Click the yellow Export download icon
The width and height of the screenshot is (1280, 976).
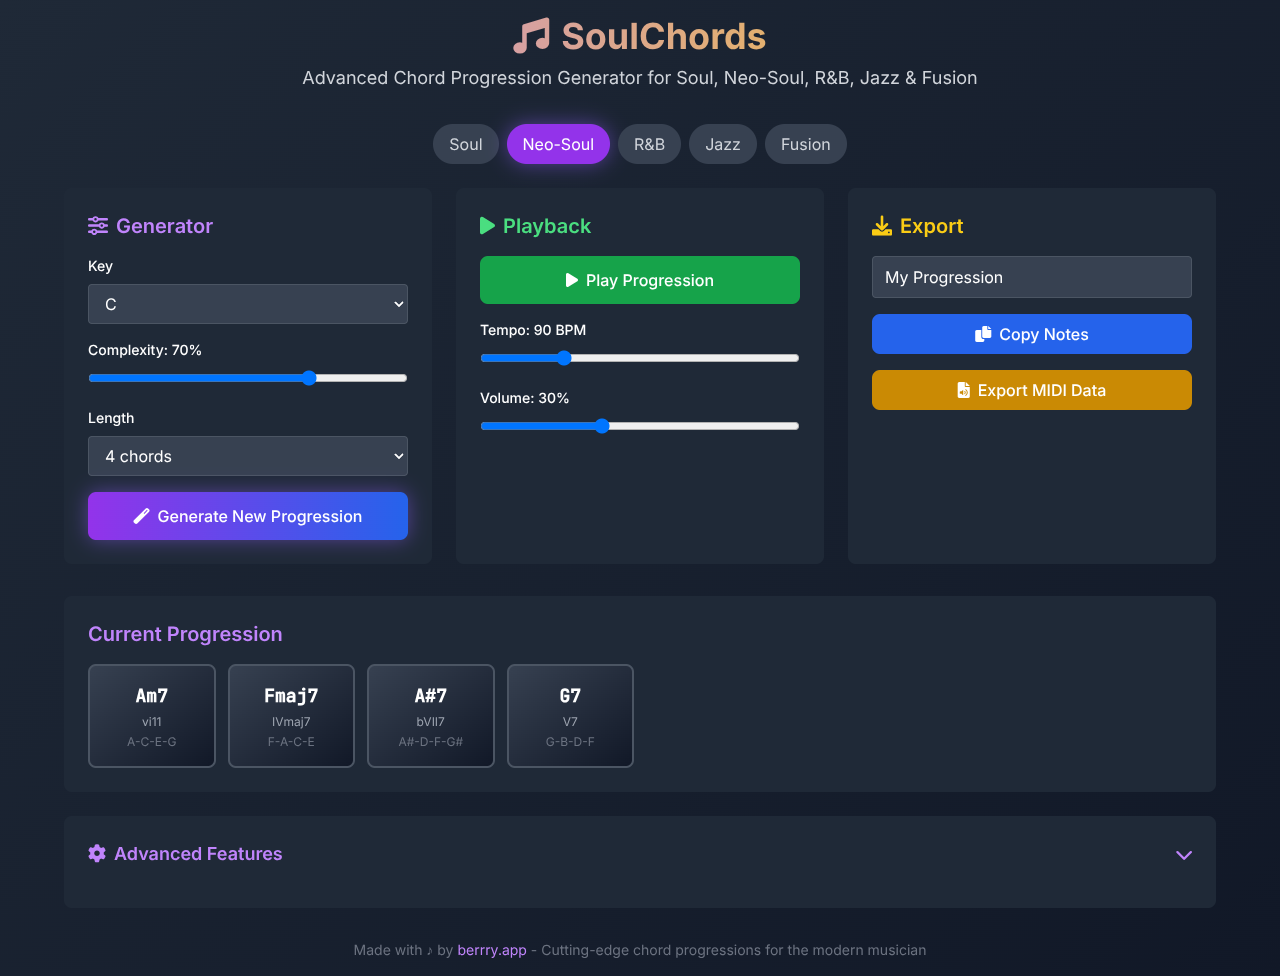(882, 226)
